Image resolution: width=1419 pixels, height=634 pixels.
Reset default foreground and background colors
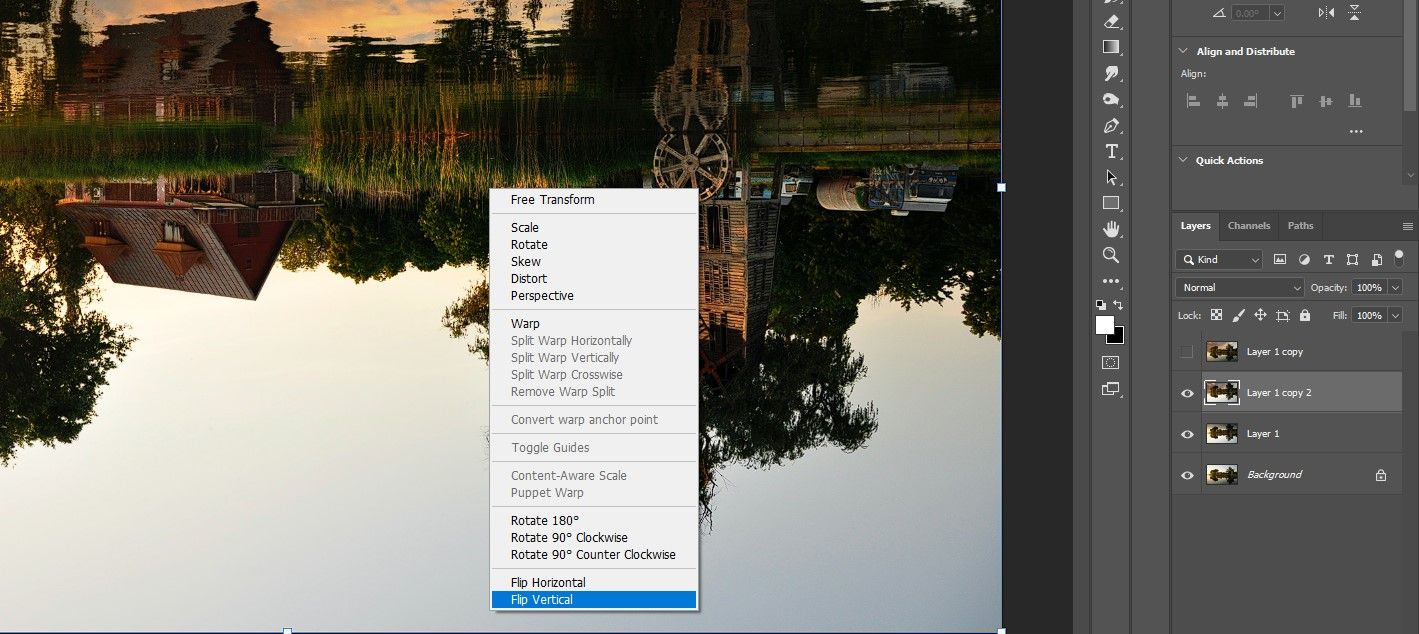click(1101, 304)
